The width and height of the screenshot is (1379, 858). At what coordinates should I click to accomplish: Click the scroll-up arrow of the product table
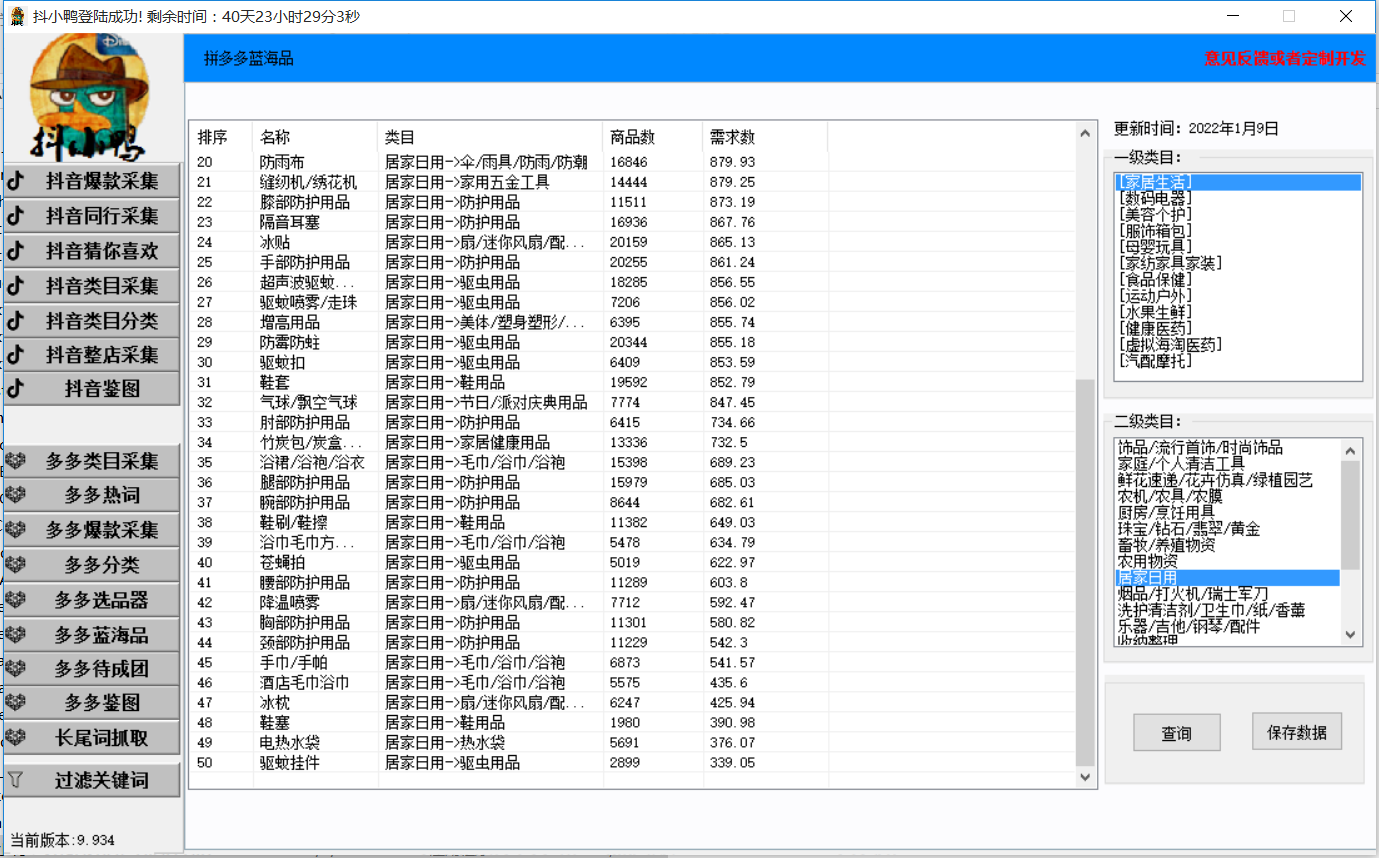click(x=1085, y=133)
